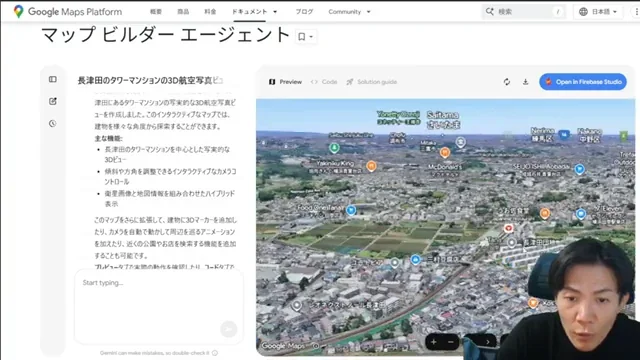Screen dimensions: 640x360
Task: Zoom out with the map minus button
Action: tap(451, 342)
